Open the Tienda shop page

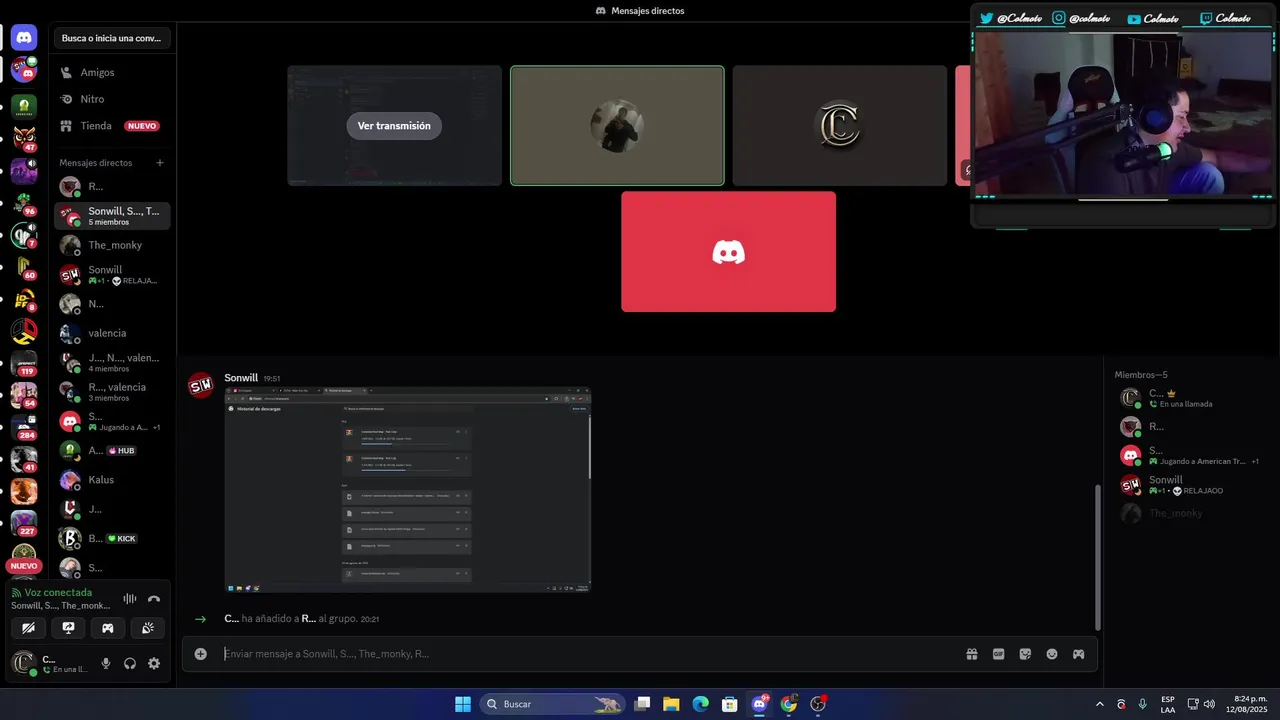pyautogui.click(x=112, y=126)
